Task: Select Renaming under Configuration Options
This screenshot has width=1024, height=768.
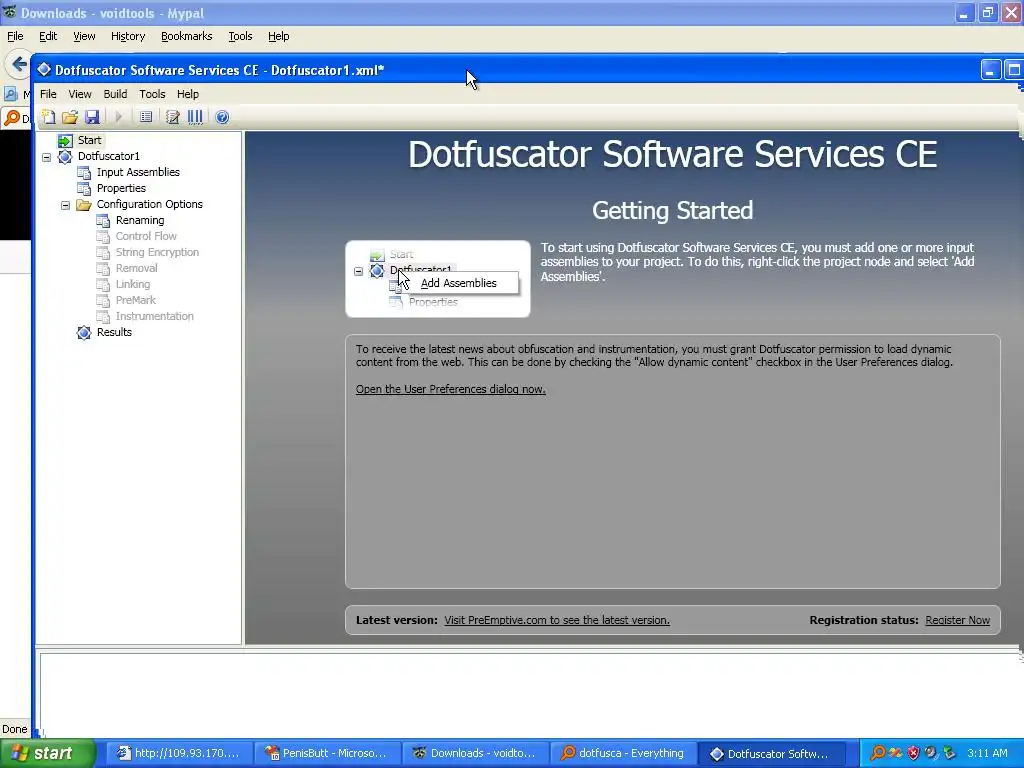Action: click(140, 221)
